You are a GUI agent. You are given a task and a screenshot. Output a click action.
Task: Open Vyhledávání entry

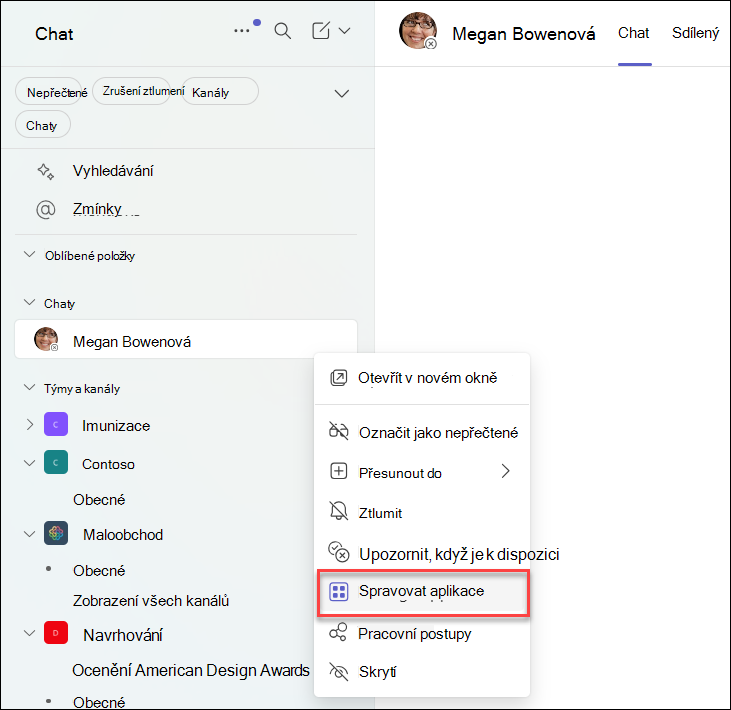tap(113, 171)
